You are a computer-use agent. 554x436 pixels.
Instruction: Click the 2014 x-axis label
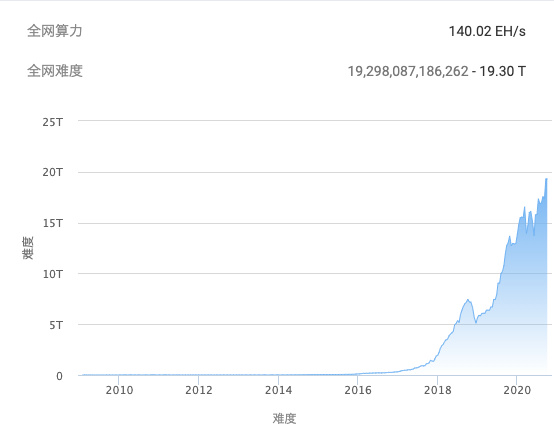coord(278,390)
